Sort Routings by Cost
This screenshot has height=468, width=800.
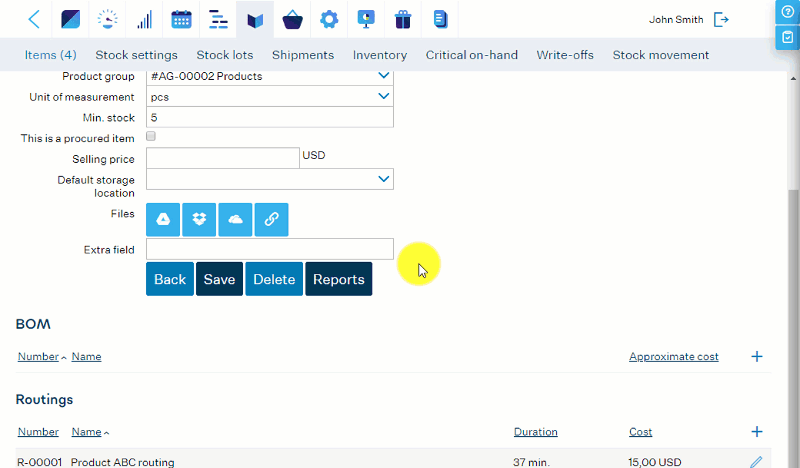(x=640, y=432)
